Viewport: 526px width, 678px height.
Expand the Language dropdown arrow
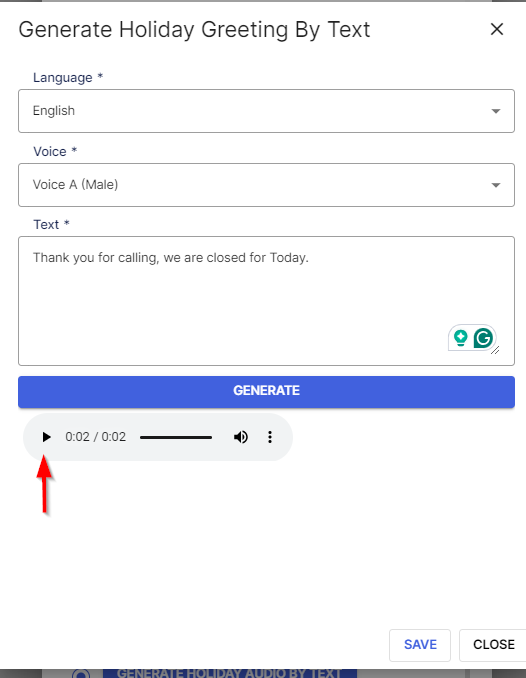pyautogui.click(x=496, y=111)
